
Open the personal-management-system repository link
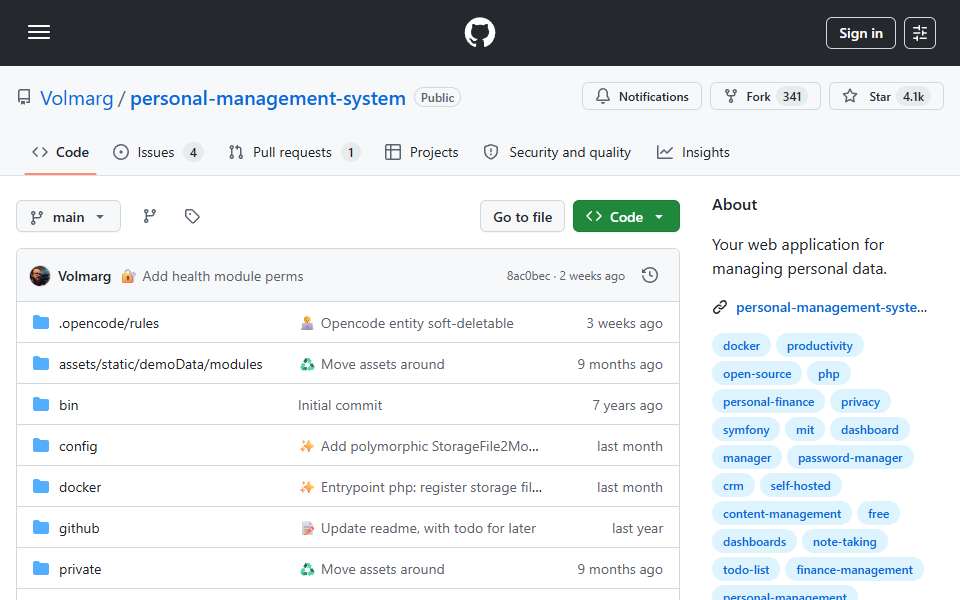268,98
